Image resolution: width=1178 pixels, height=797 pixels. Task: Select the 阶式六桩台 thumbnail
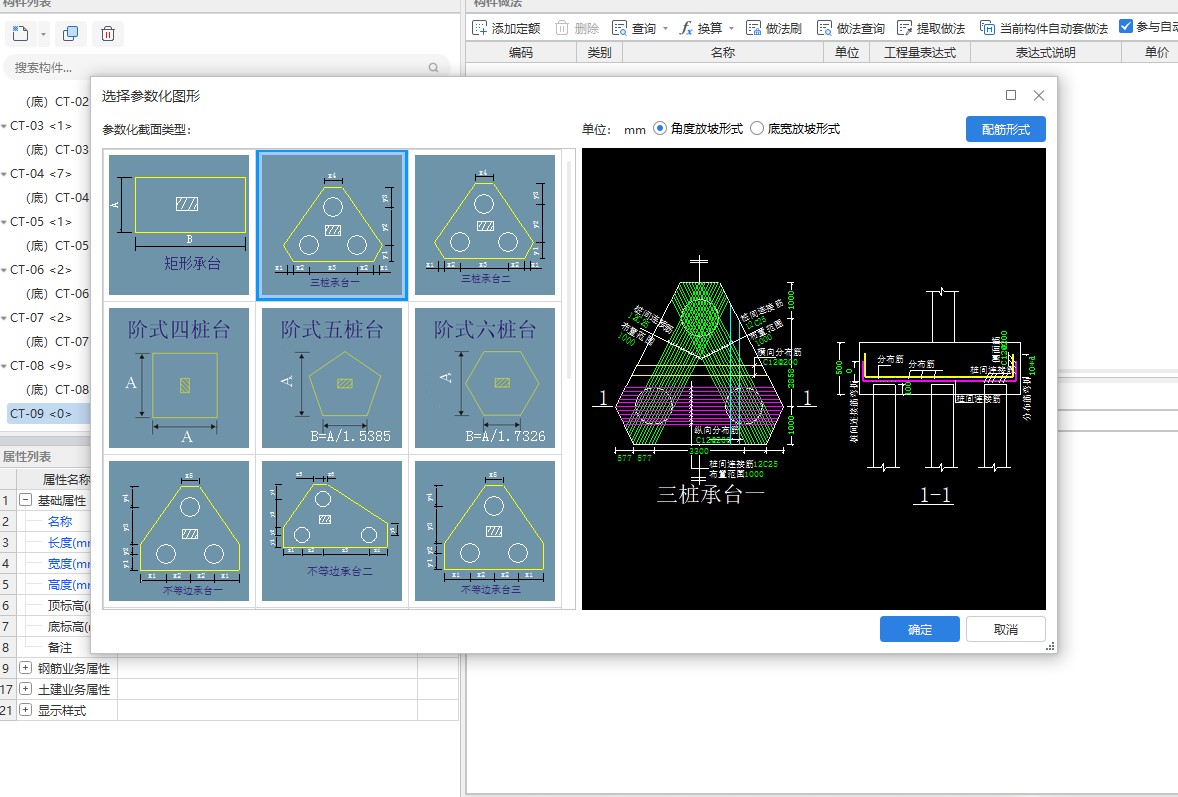[x=485, y=378]
